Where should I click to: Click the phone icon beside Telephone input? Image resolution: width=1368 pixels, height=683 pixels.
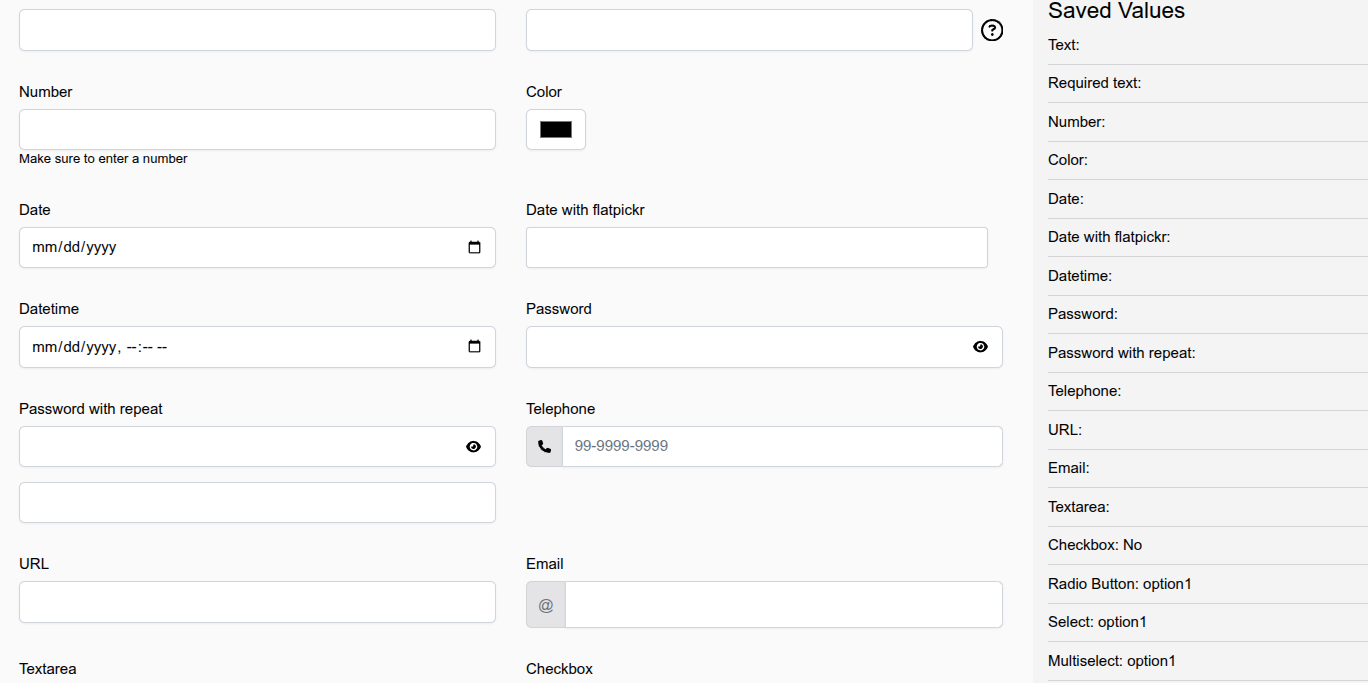tap(544, 446)
